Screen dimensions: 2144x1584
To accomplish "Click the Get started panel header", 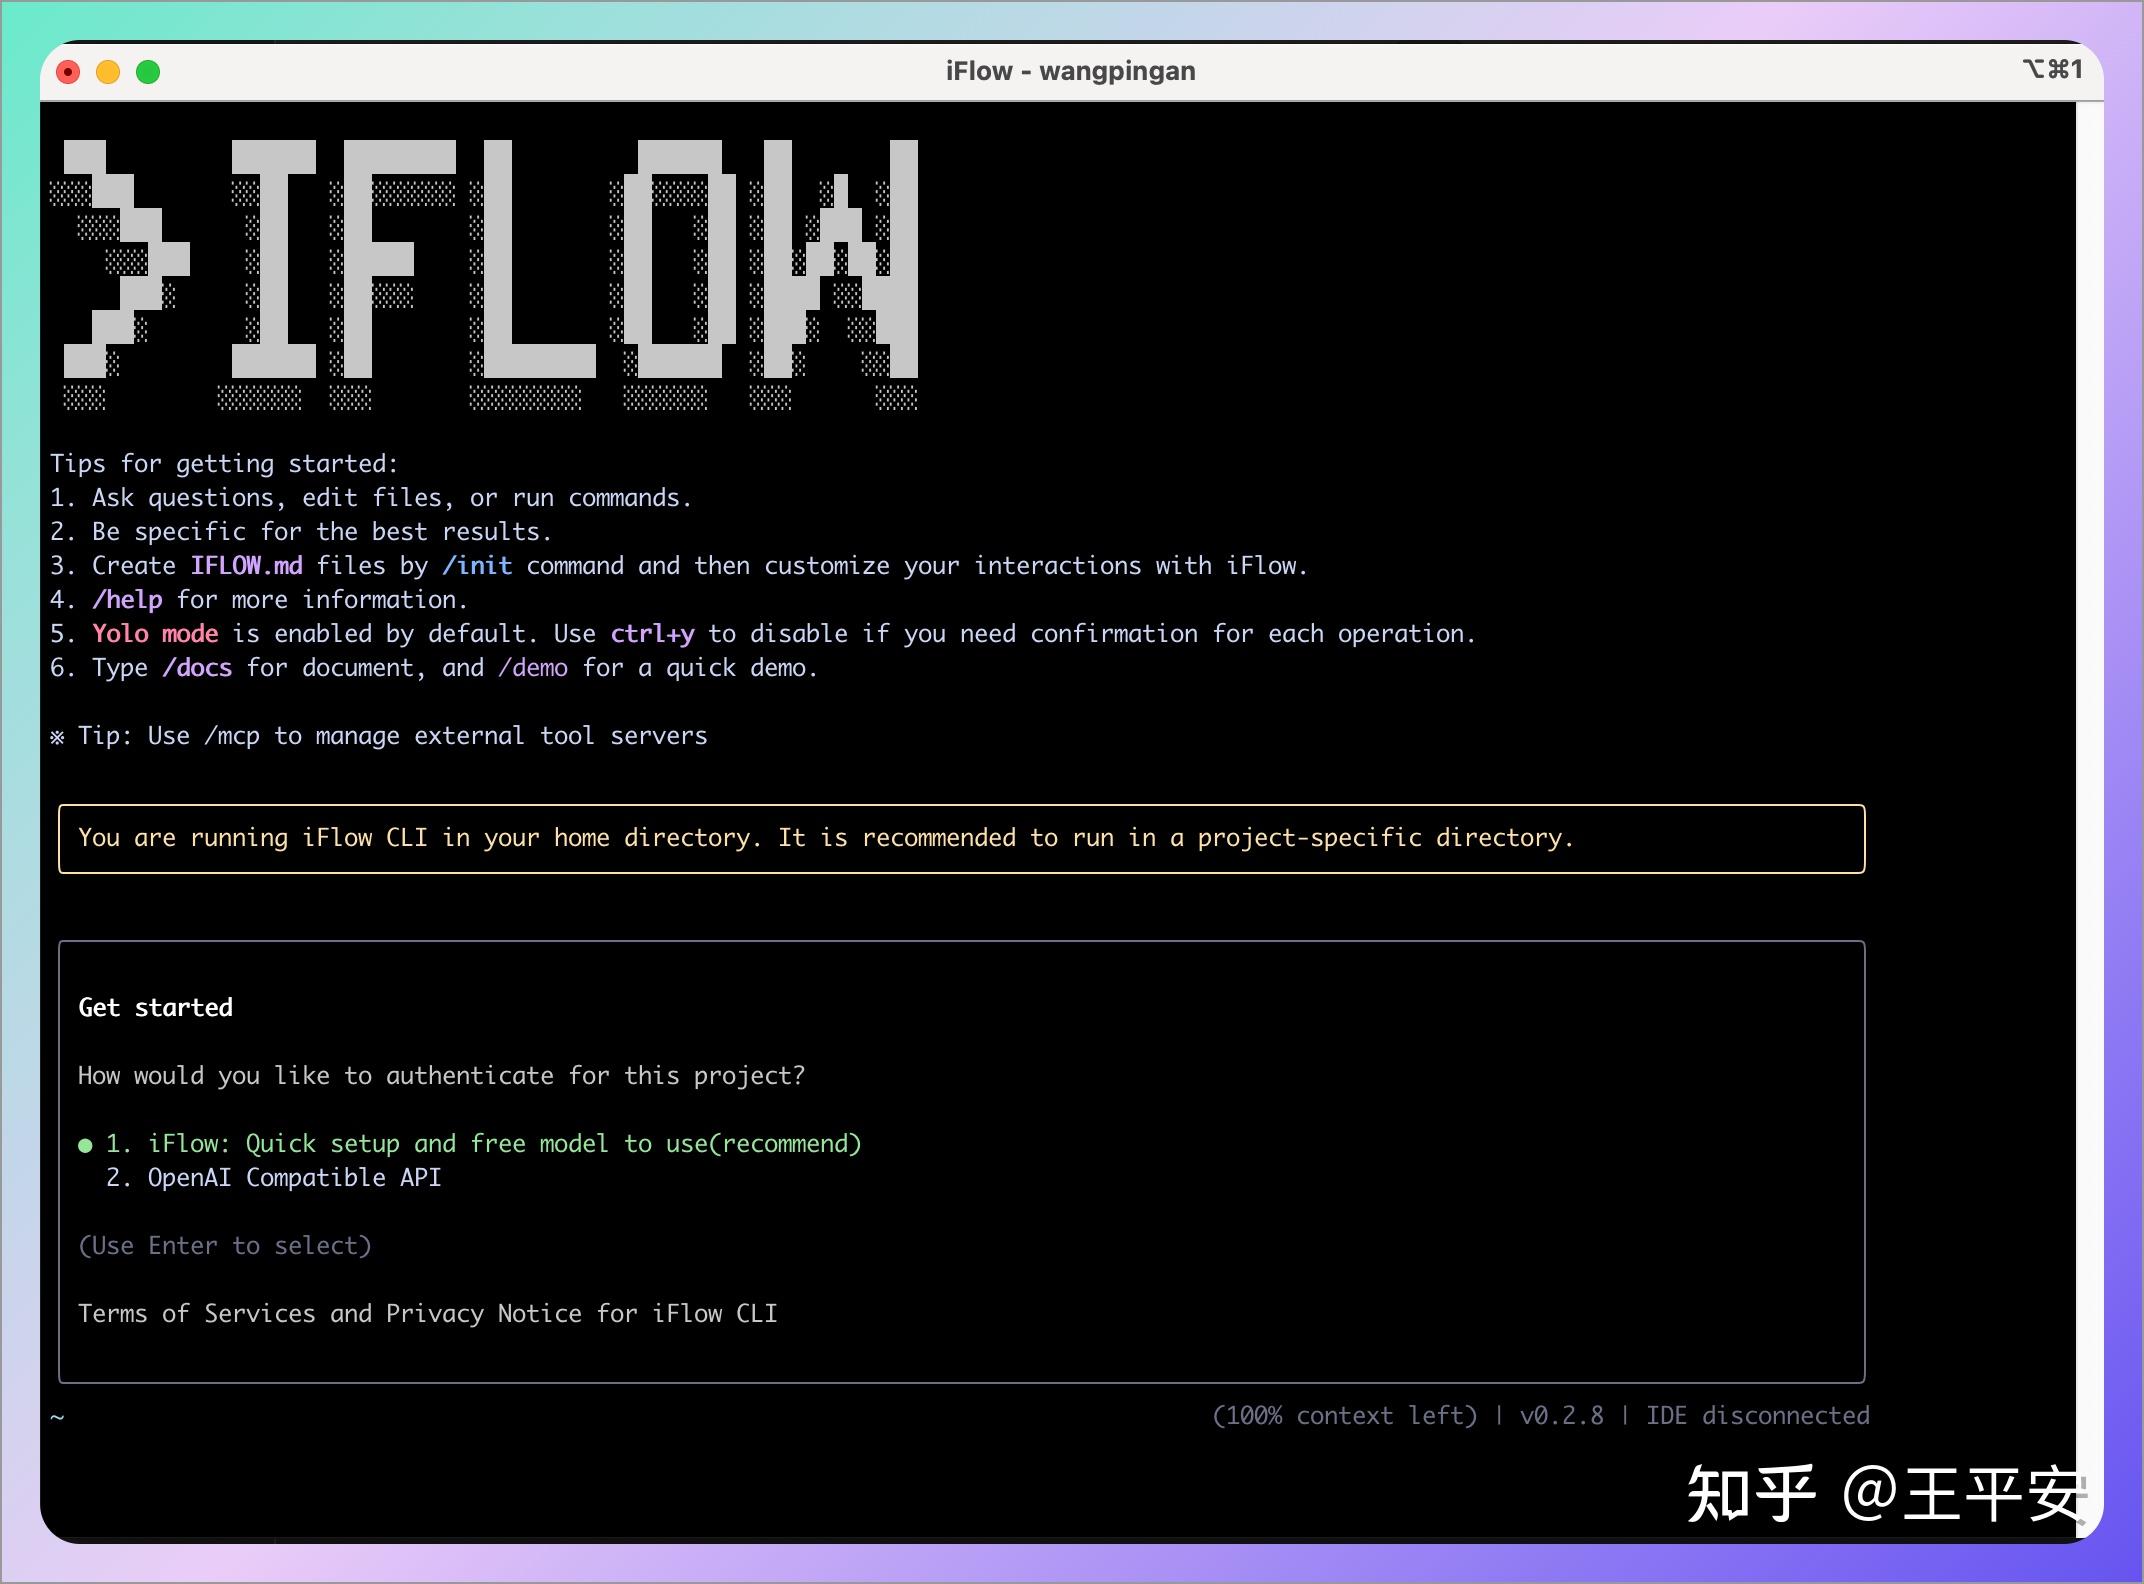I will (155, 1007).
